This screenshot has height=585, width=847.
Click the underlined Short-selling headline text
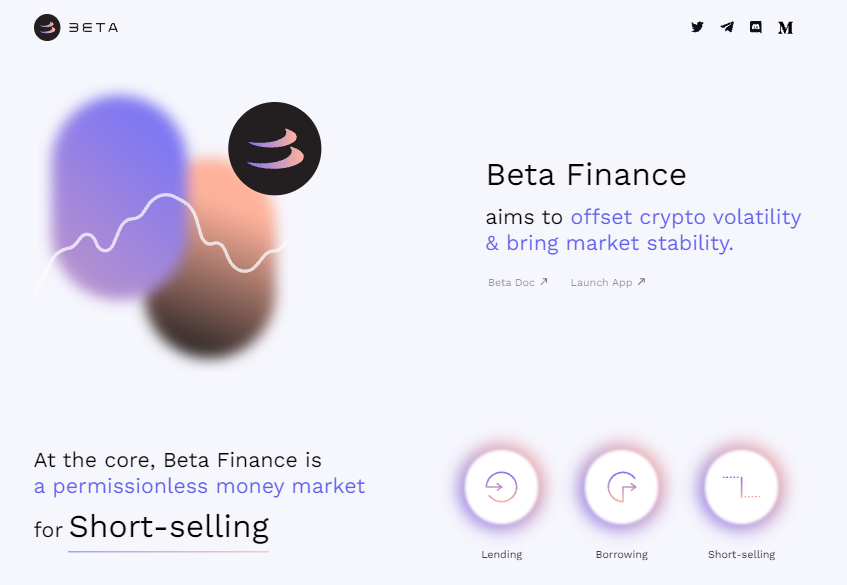[x=168, y=526]
